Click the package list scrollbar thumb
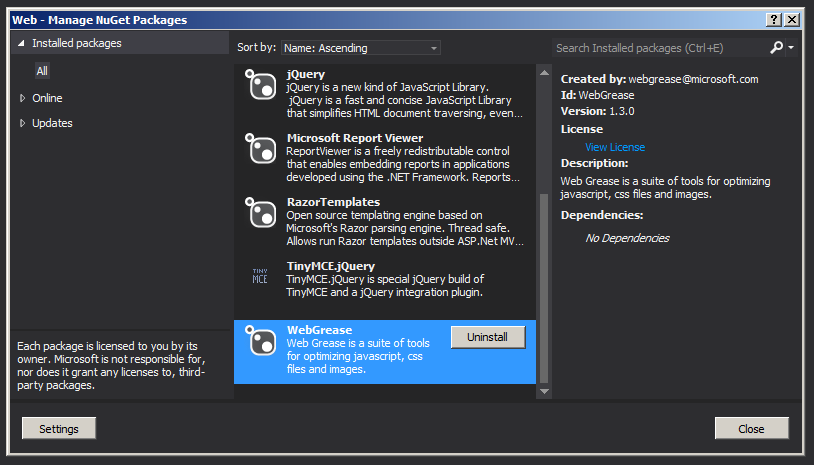Screen dimensions: 814x465 (544, 288)
